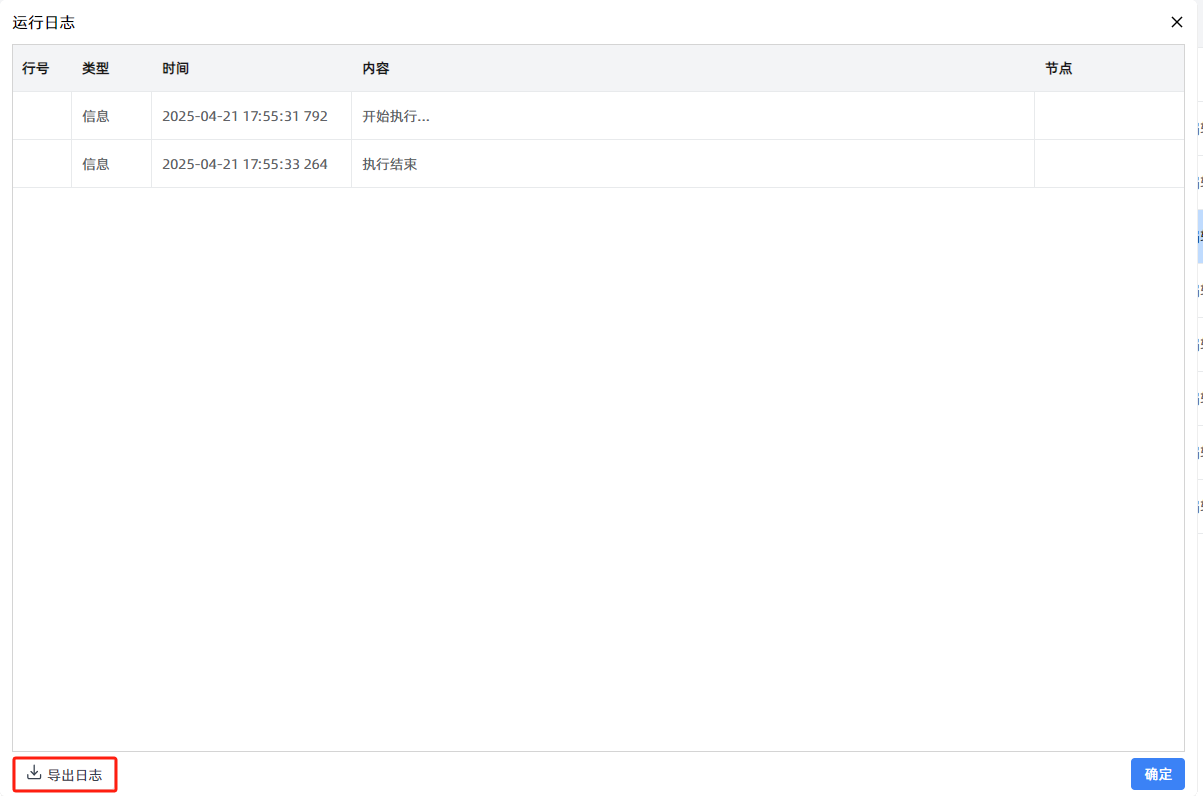Click the 信息 type label of first row
This screenshot has height=796, width=1203.
95,115
